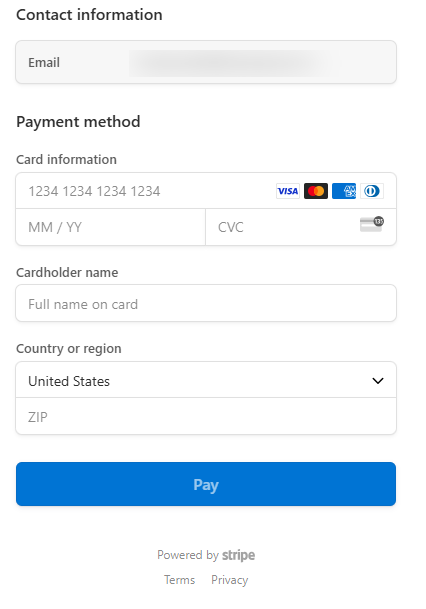Click the blue Pay button
Screen dimensions: 426x609
(206, 484)
